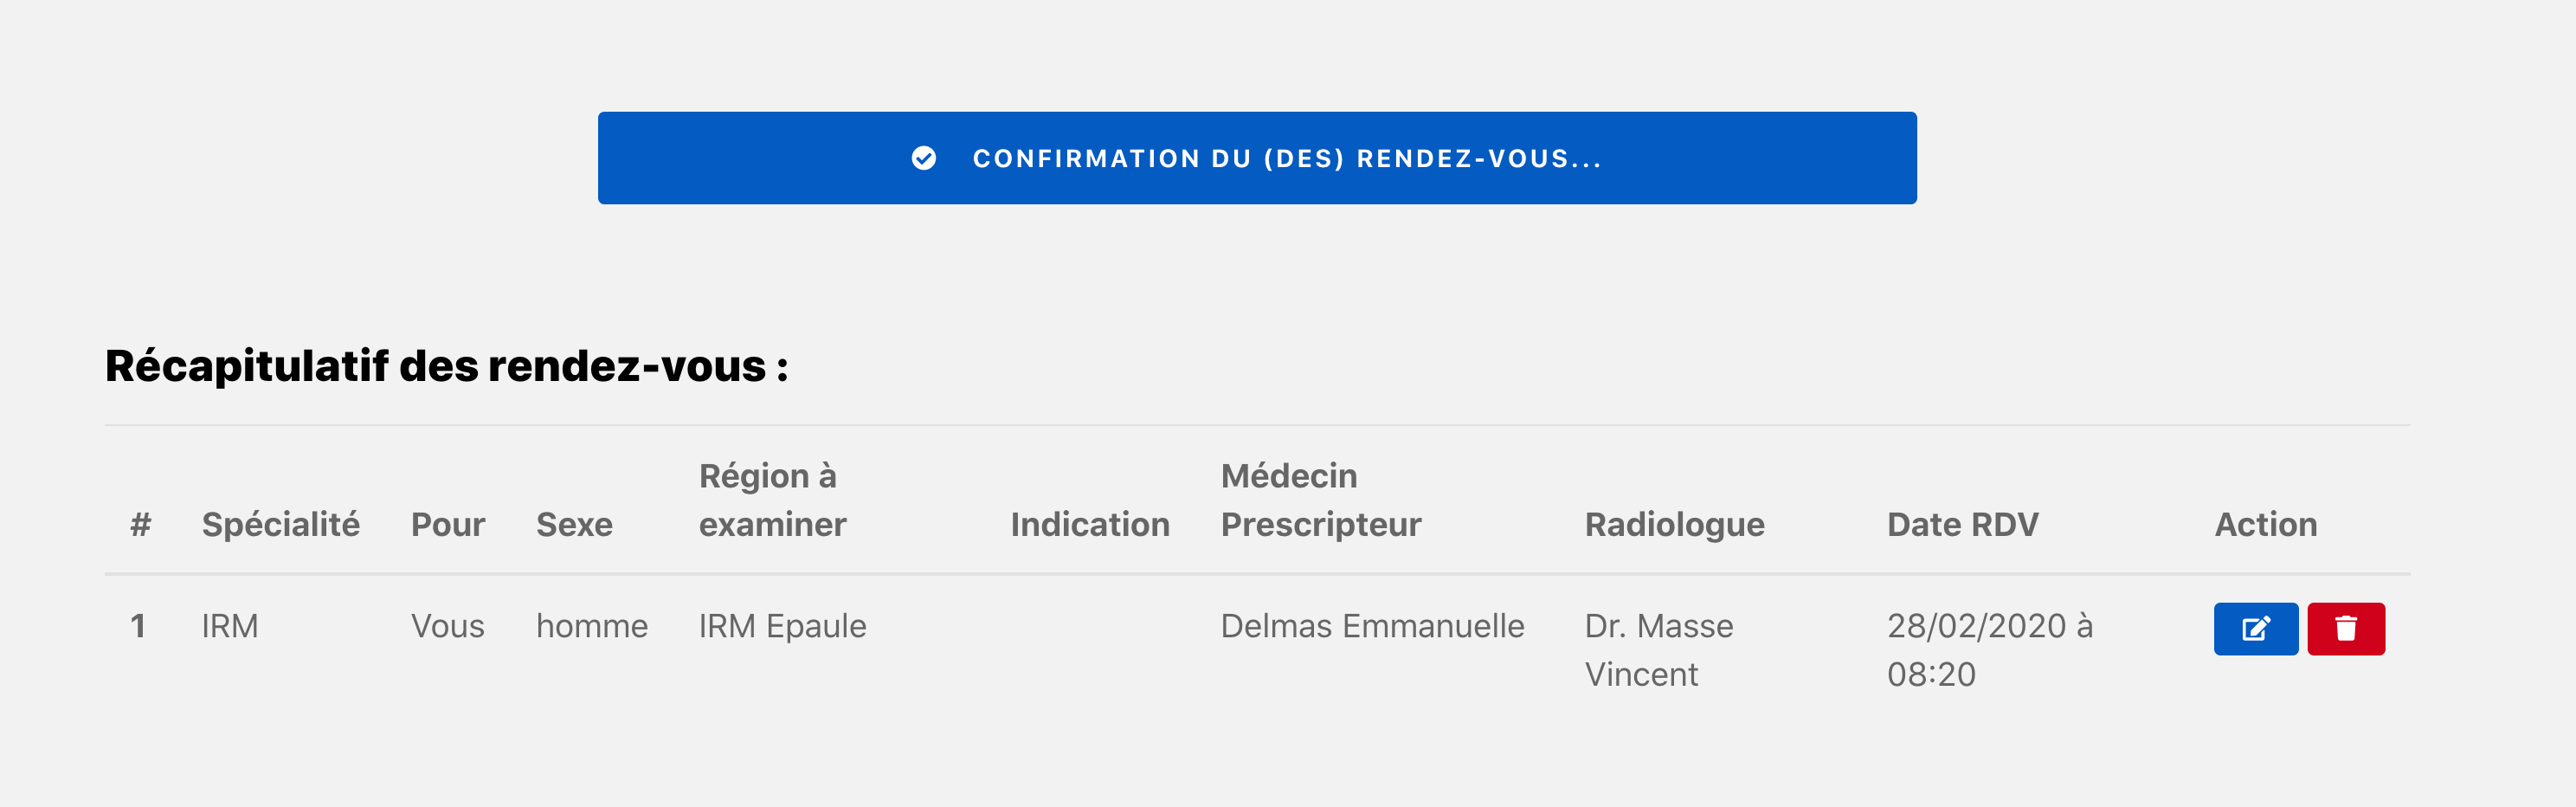Select the 'IRM' specialty cell
Screen dimensions: 2576x807
(230, 626)
